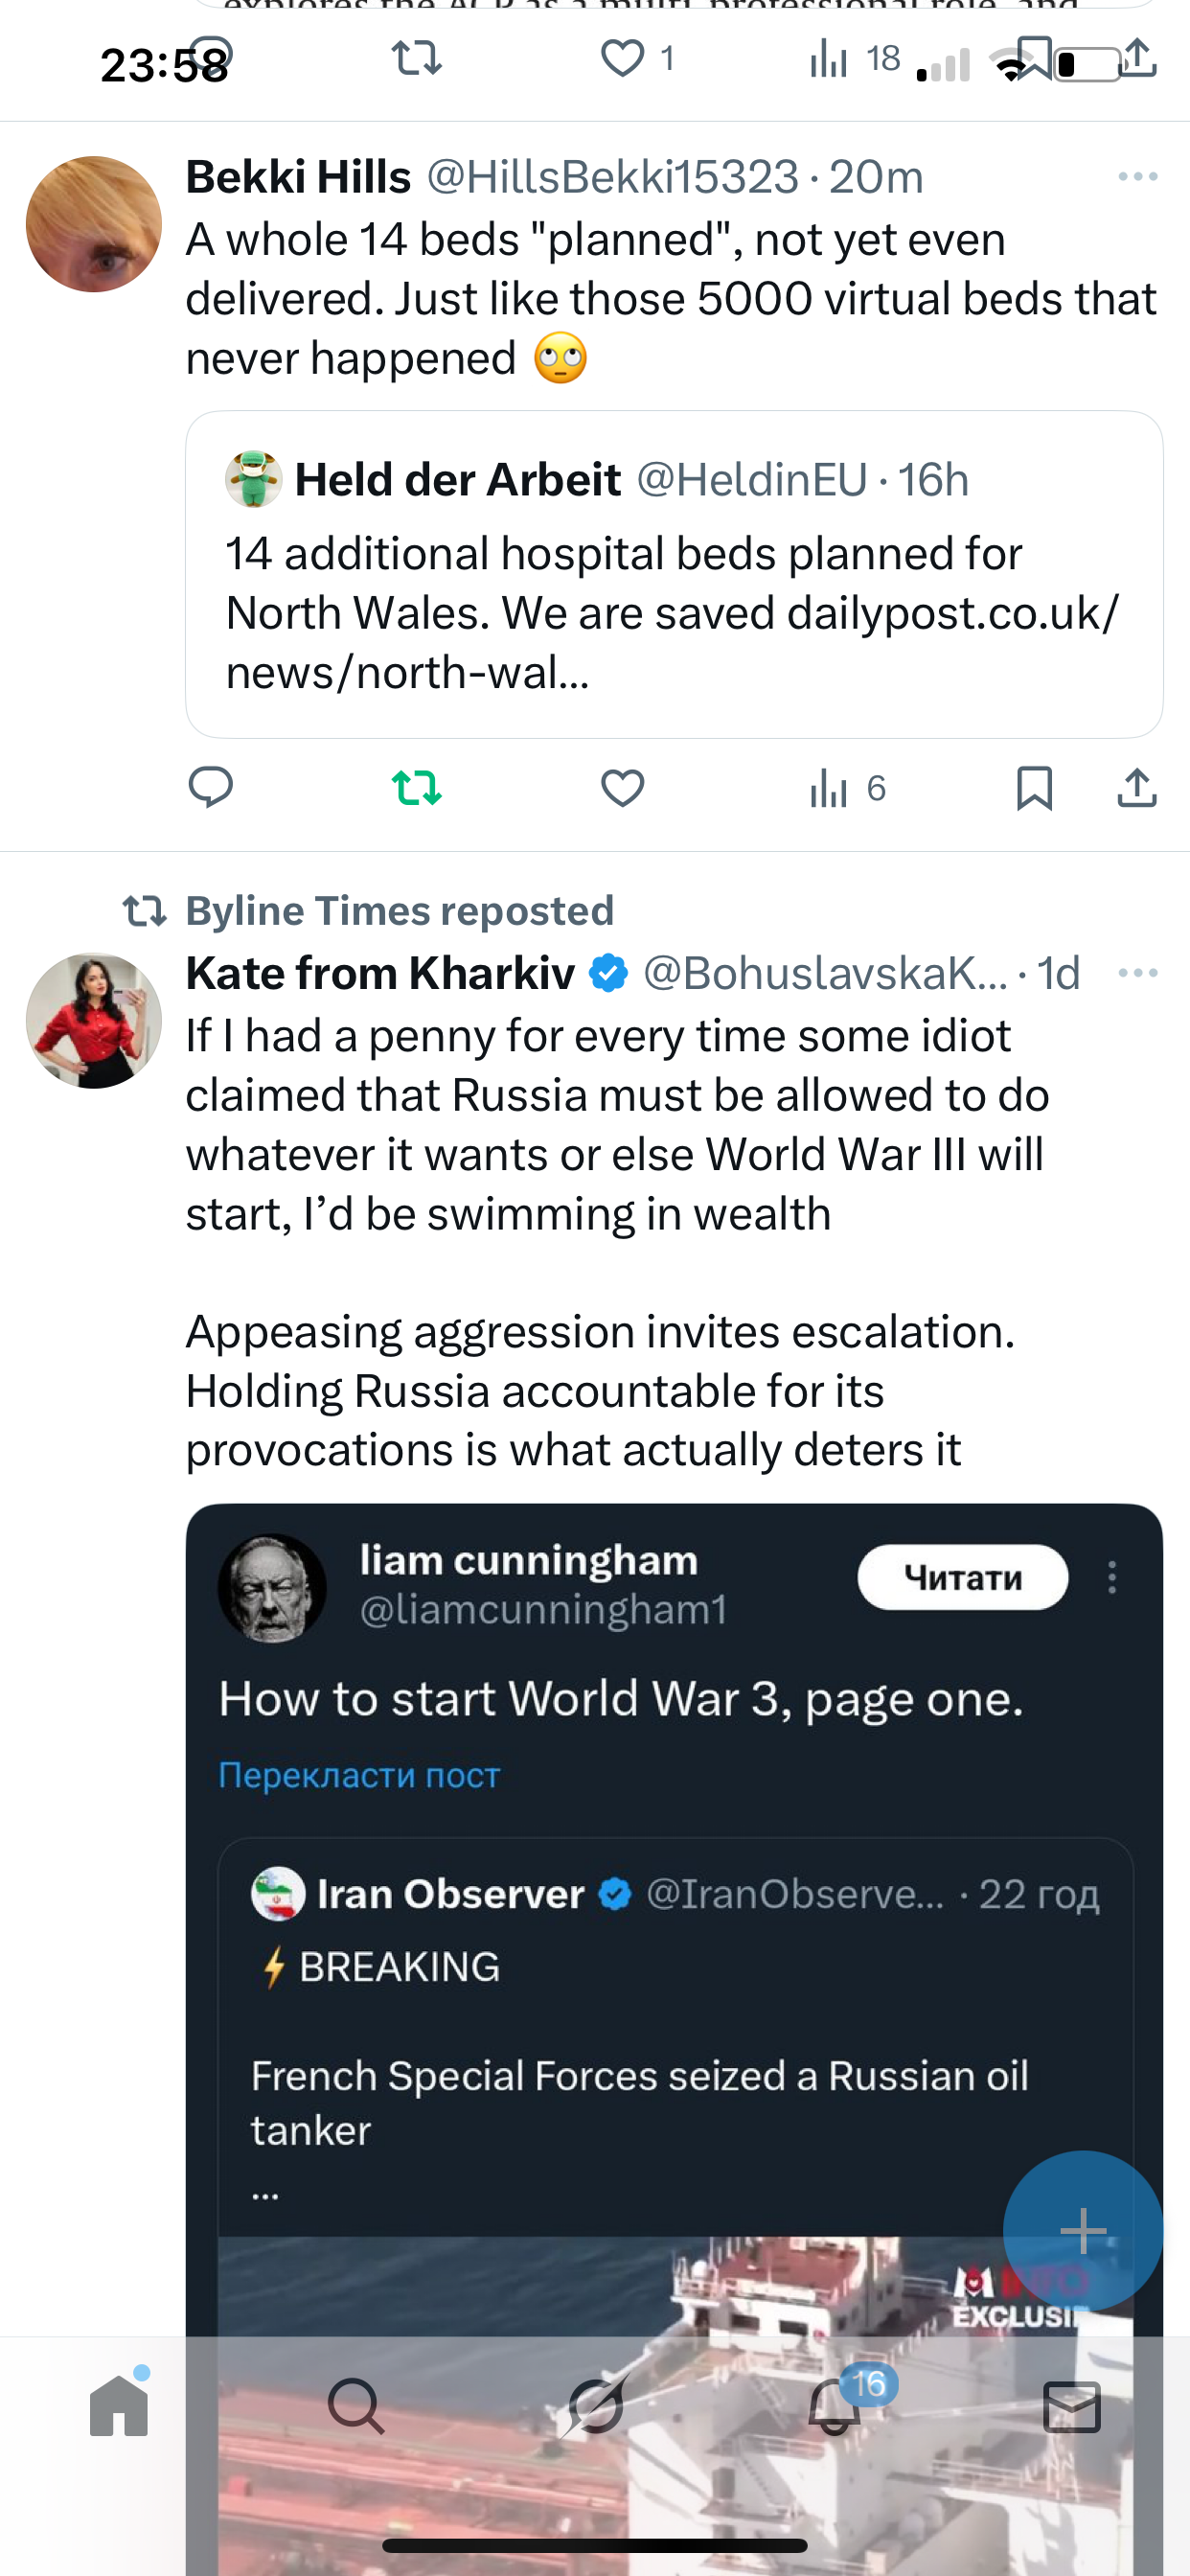Open the Grok tab

pyautogui.click(x=596, y=2406)
